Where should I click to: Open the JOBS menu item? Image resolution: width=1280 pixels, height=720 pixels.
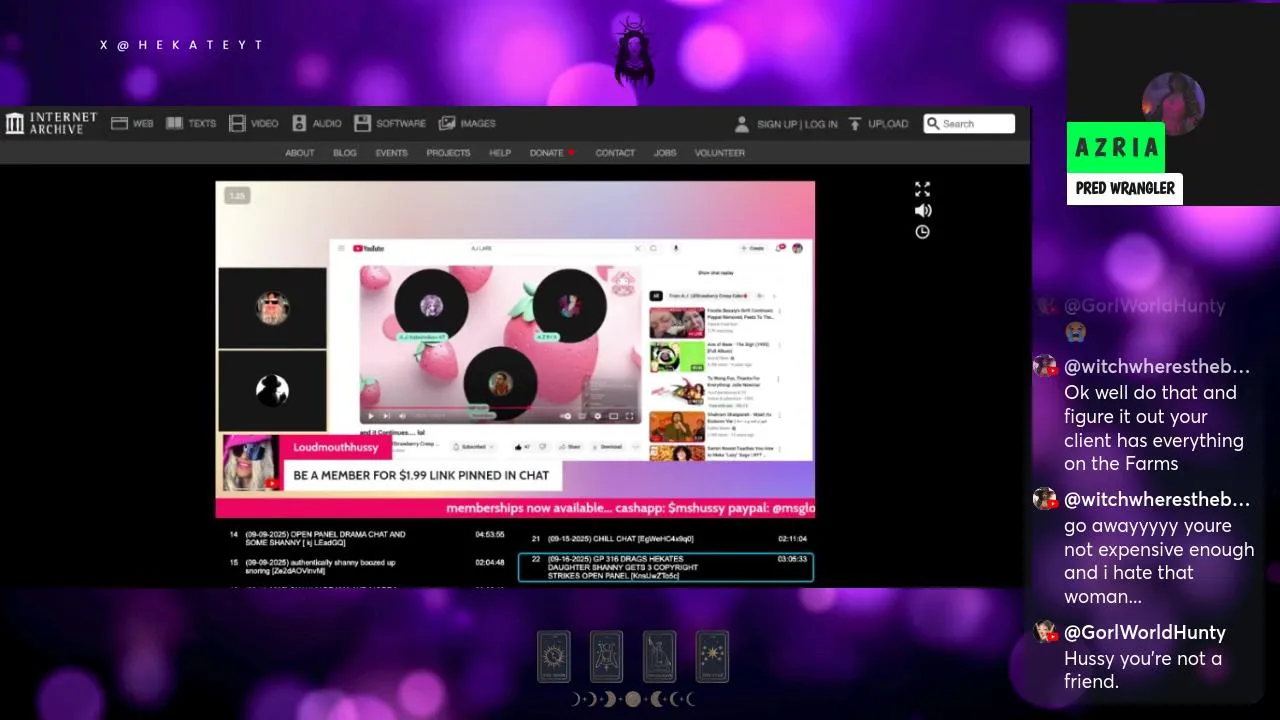pyautogui.click(x=665, y=153)
